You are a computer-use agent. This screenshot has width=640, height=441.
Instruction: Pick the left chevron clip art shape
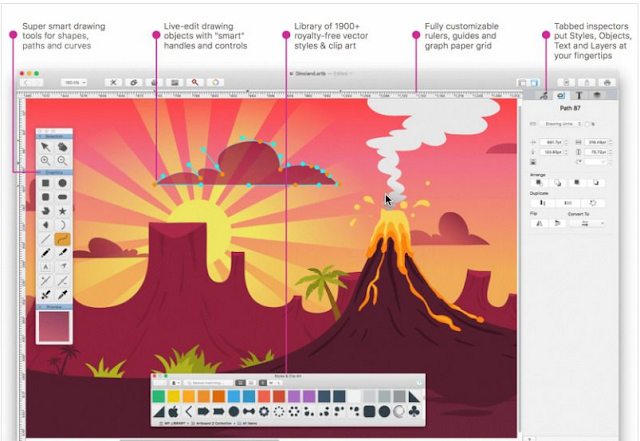click(188, 412)
